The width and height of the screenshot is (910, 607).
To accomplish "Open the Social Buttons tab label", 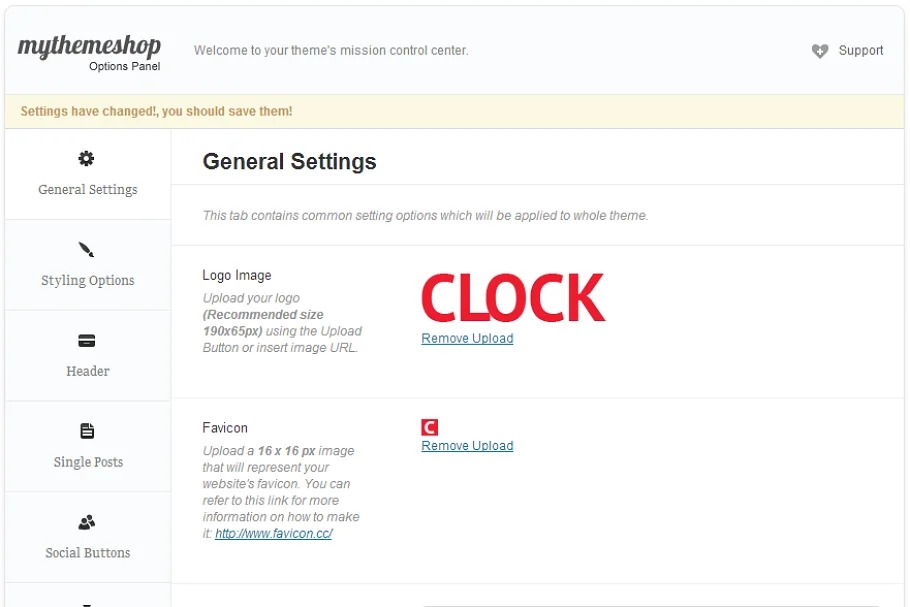I will click(x=88, y=553).
